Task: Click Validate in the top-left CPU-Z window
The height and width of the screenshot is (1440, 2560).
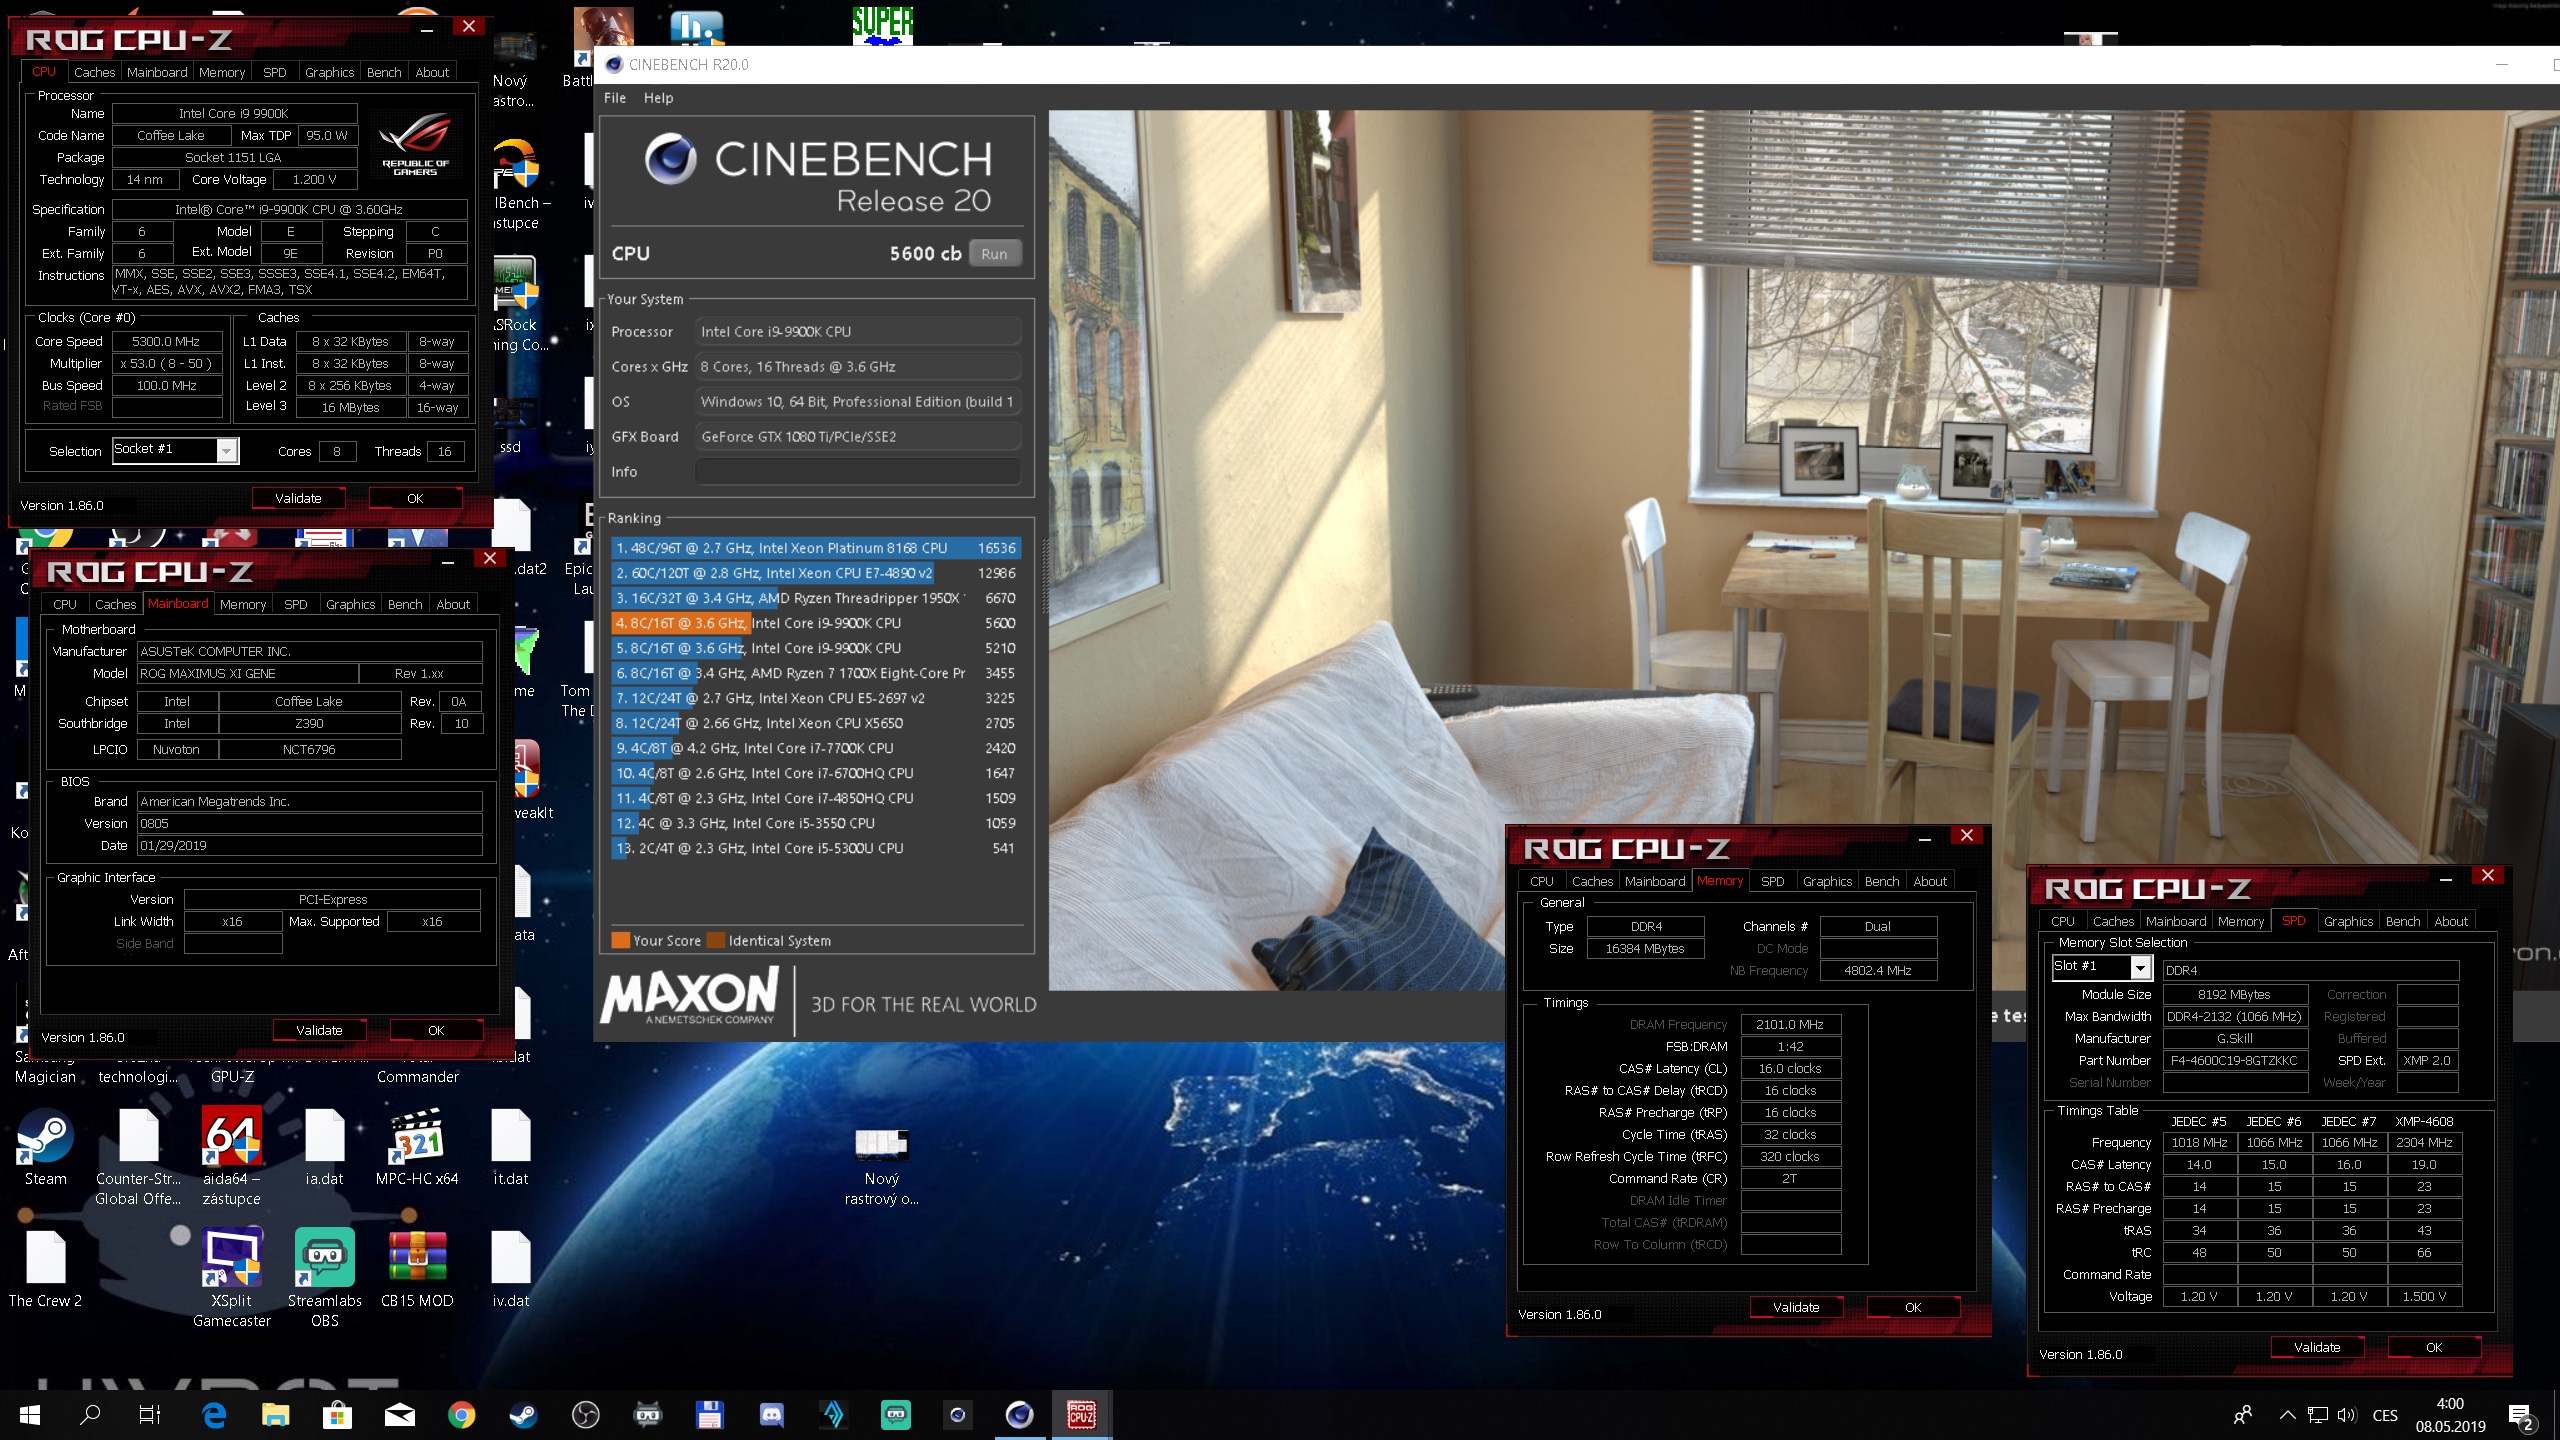Action: tap(298, 498)
